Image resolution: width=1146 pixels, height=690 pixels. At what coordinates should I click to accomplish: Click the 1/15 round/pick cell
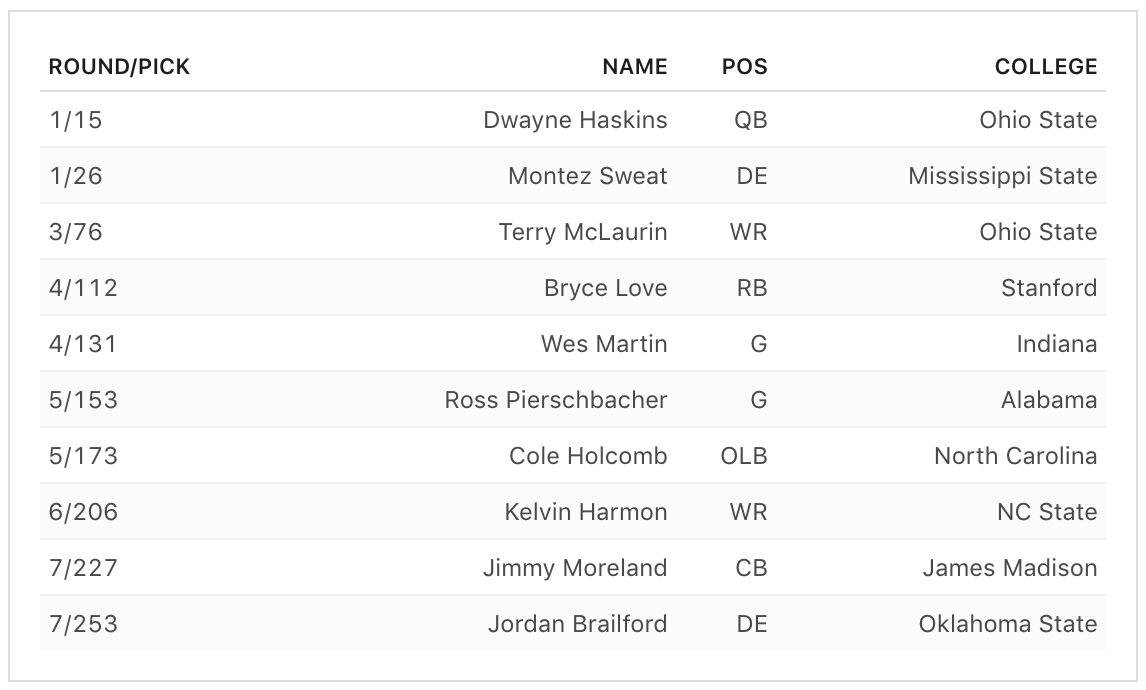[76, 120]
